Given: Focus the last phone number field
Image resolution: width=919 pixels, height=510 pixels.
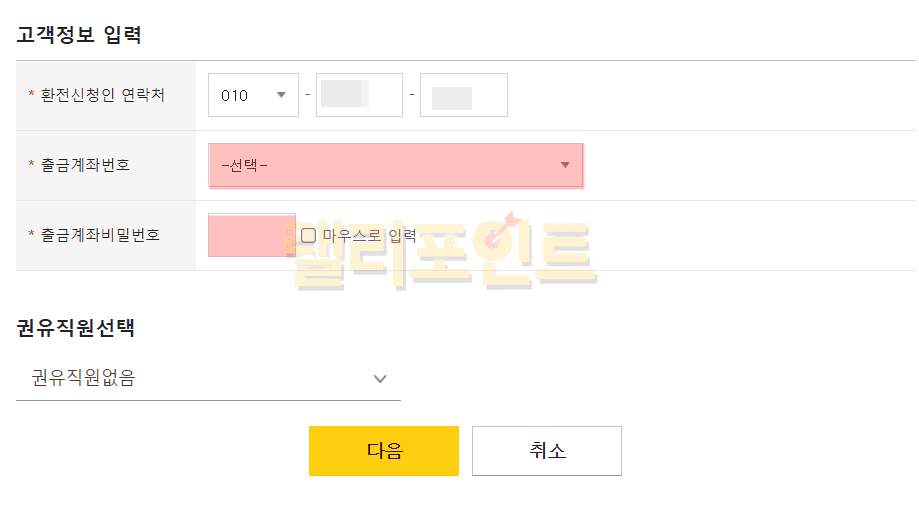Looking at the screenshot, I should point(463,95).
